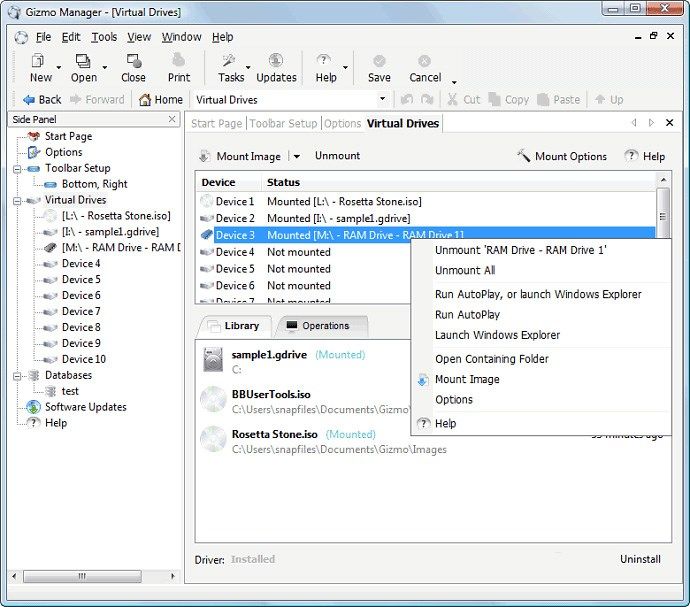
Task: Click the Mount Image button
Action: (x=239, y=156)
